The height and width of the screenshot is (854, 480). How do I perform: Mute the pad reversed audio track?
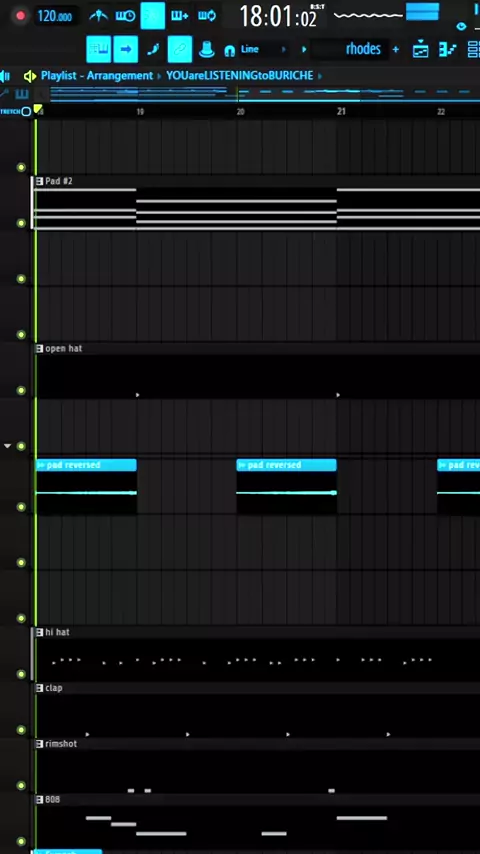(x=21, y=507)
